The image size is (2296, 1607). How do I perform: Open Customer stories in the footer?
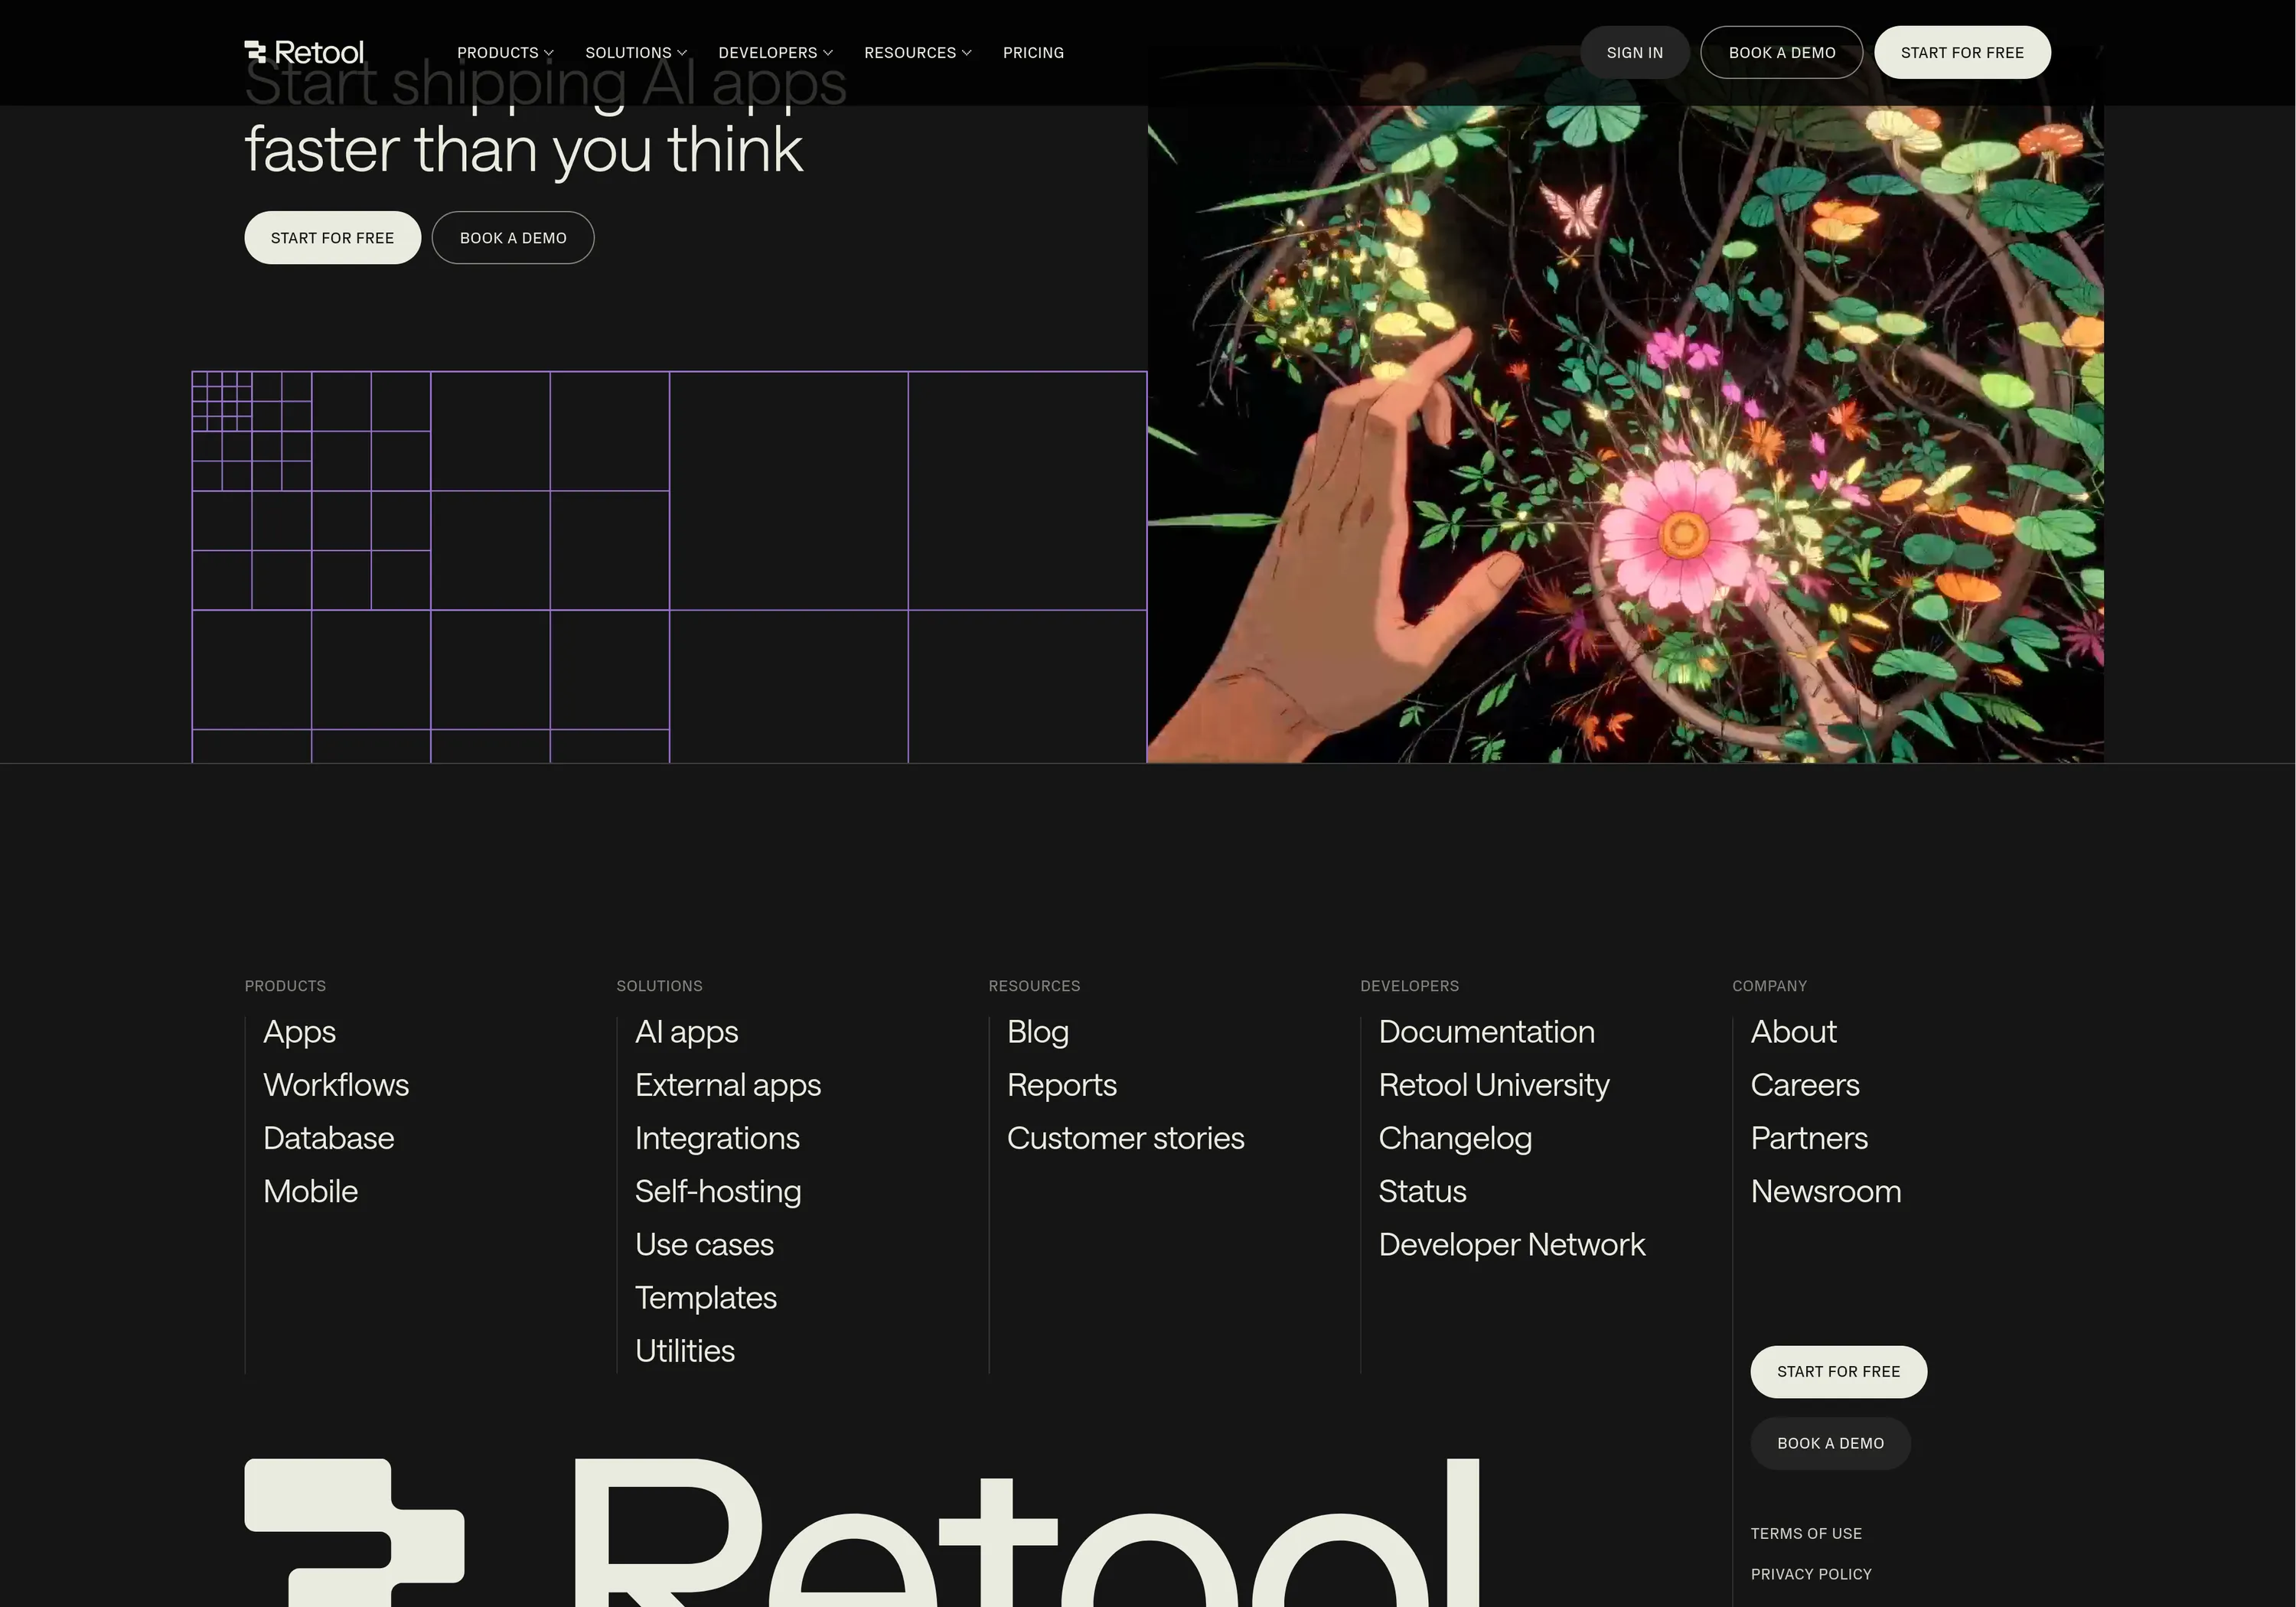(x=1125, y=1138)
